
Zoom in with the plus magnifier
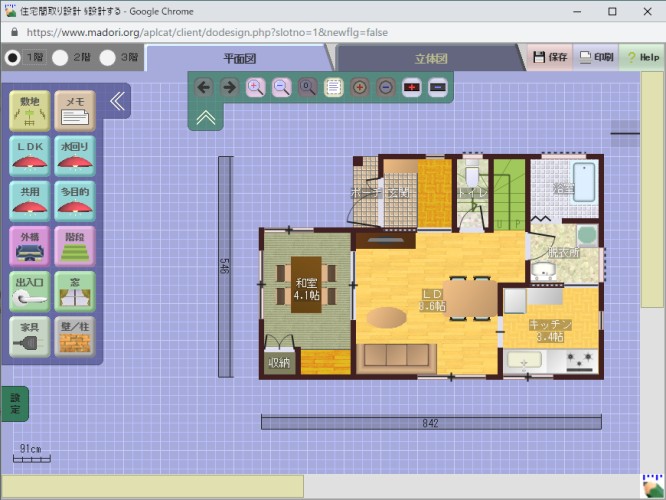tap(255, 87)
